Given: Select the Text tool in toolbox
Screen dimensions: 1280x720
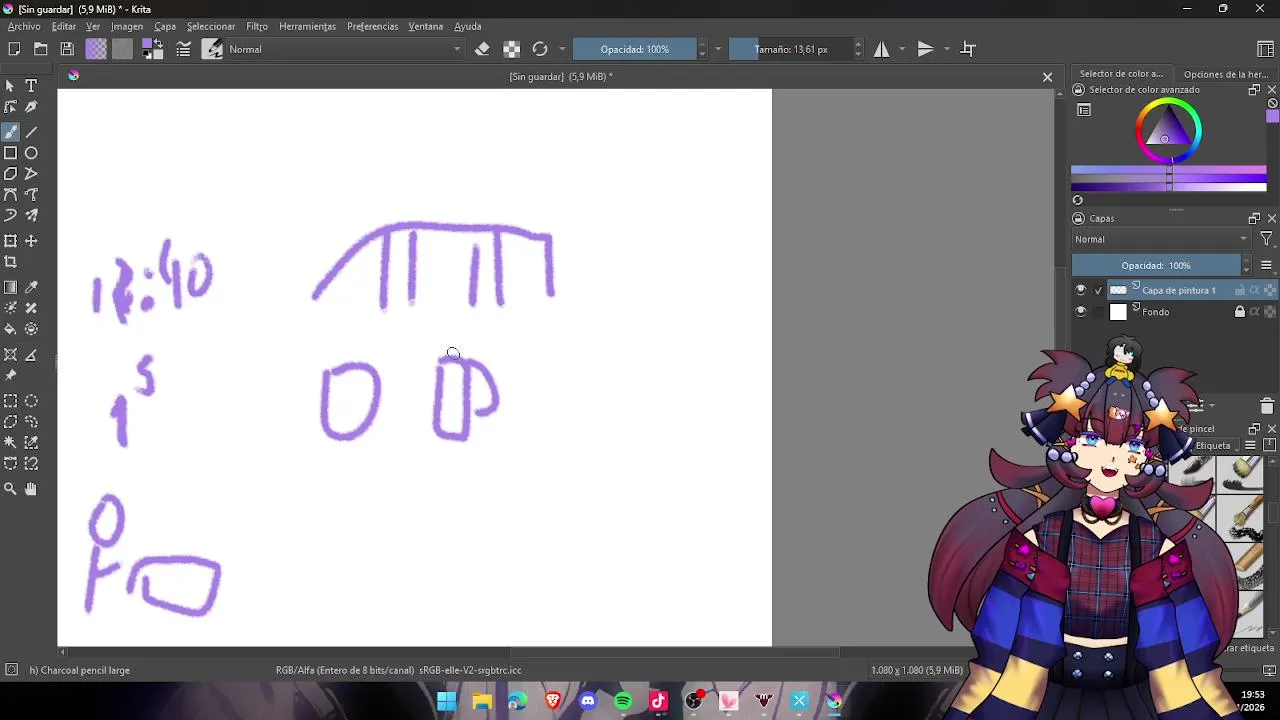Looking at the screenshot, I should pyautogui.click(x=31, y=86).
